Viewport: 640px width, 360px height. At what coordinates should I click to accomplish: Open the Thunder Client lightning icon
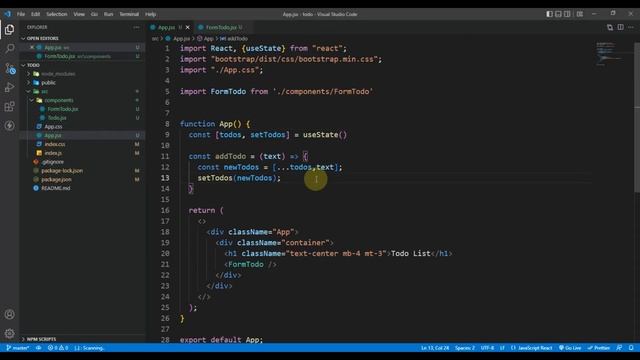tap(9, 126)
